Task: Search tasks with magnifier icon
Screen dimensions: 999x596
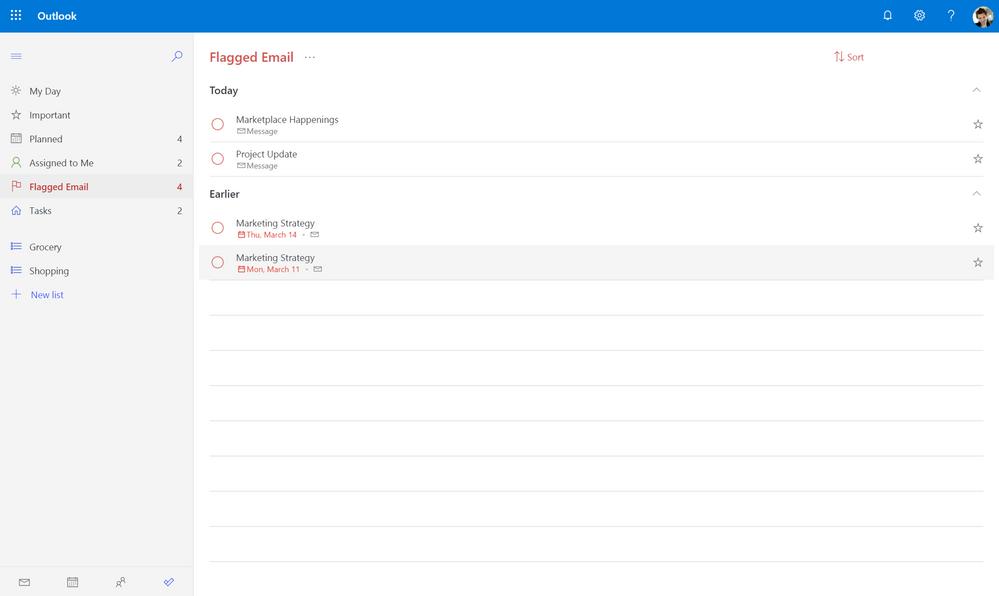Action: [177, 56]
